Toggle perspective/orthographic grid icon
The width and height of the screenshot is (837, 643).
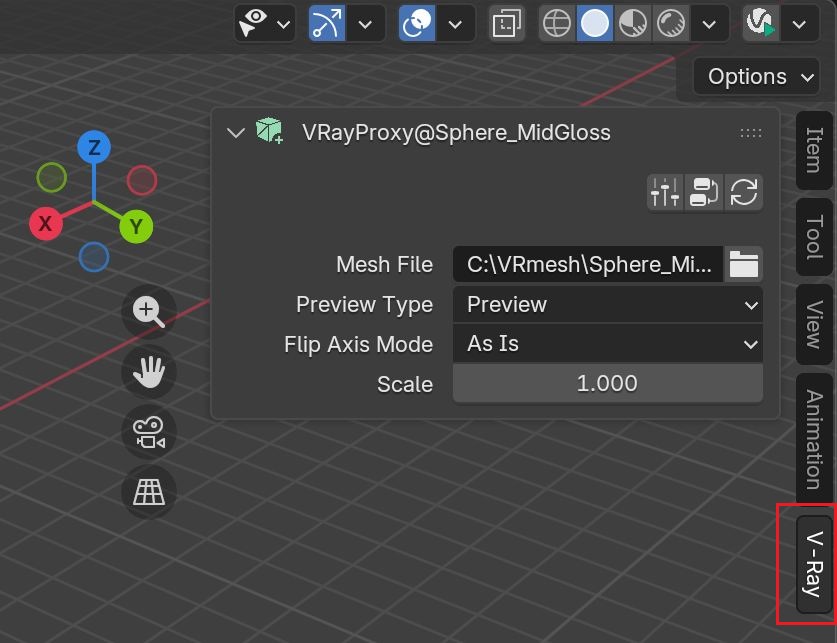[149, 492]
